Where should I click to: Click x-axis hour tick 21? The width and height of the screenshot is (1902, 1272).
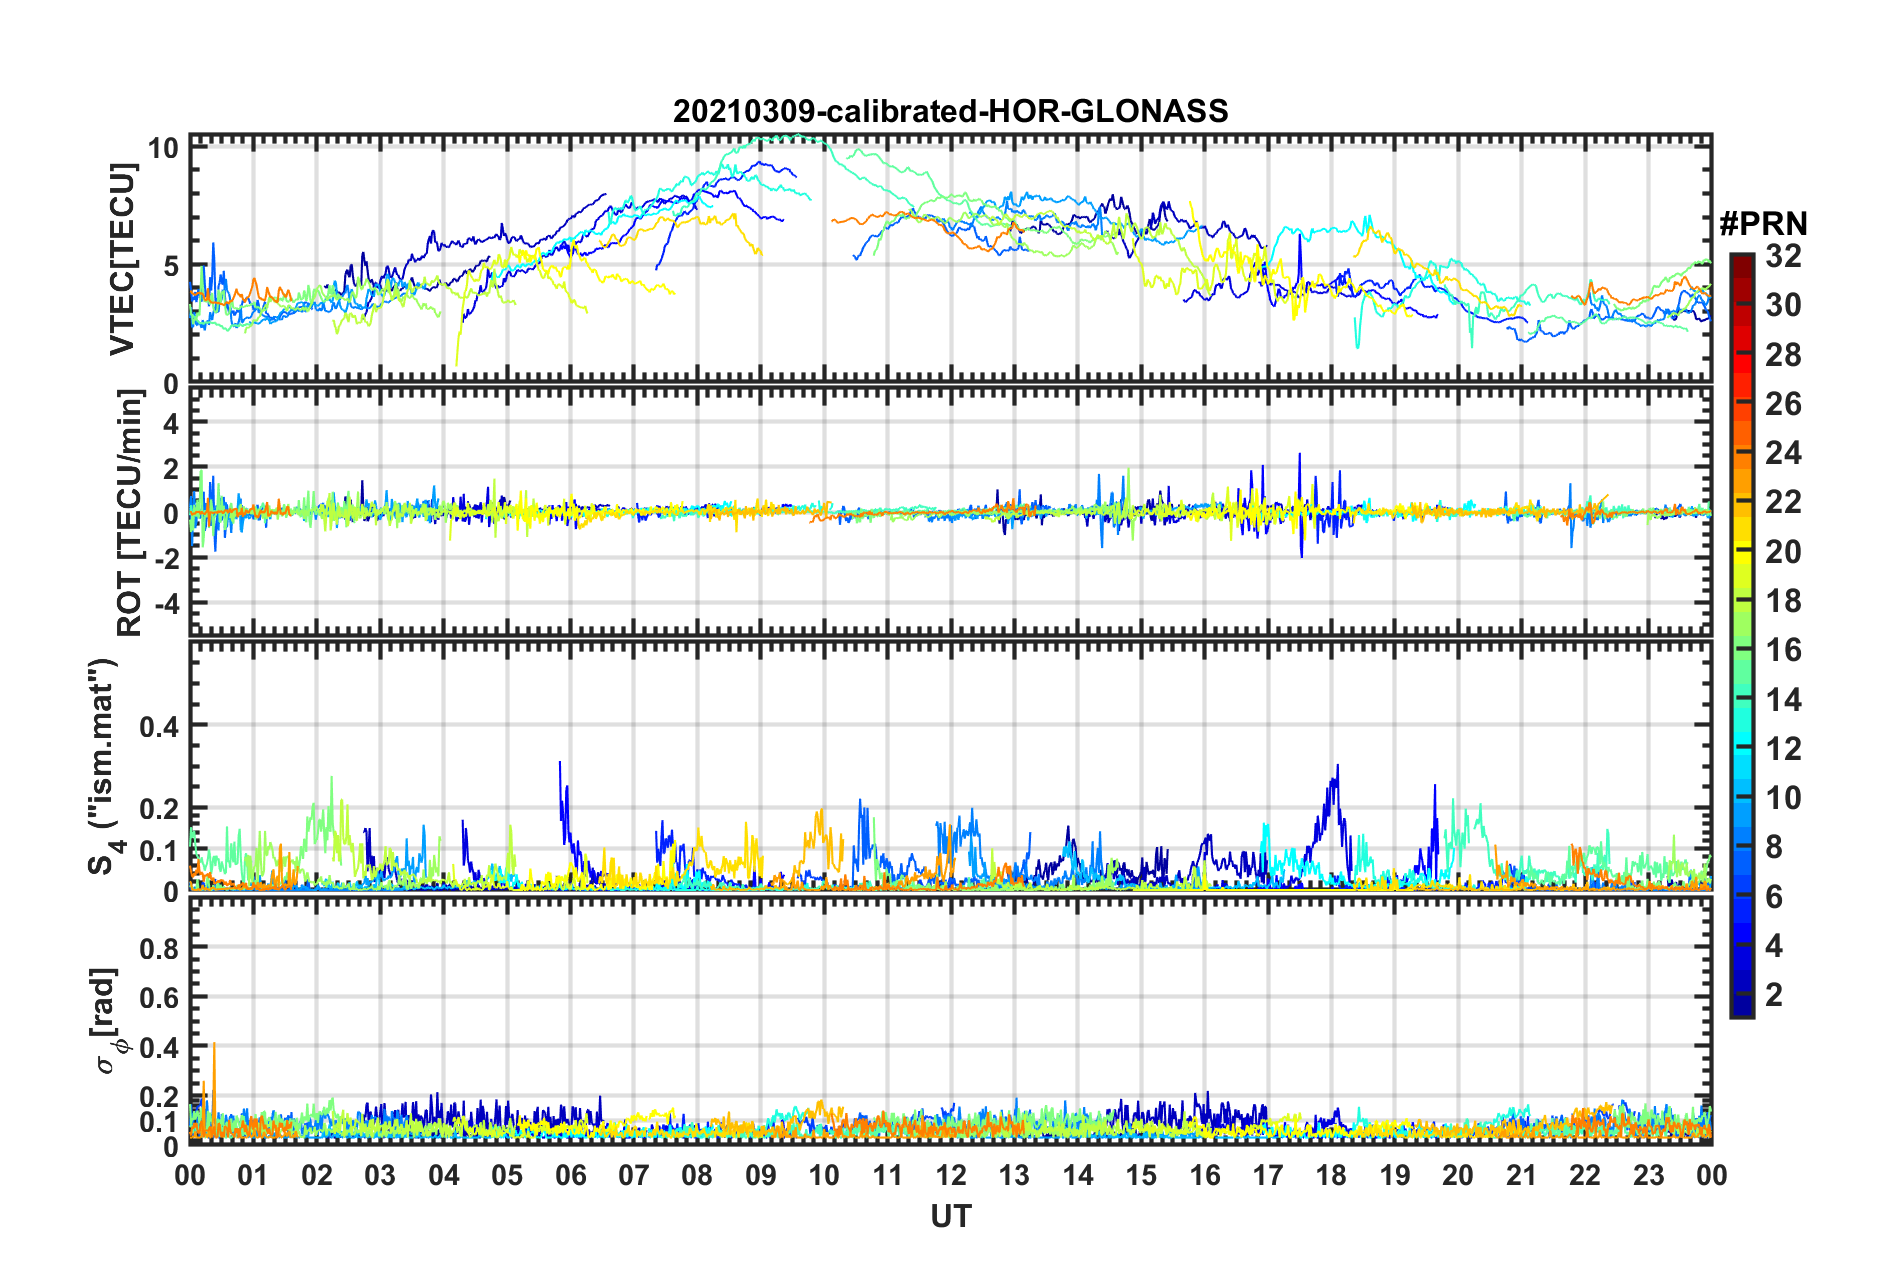click(x=1522, y=1175)
